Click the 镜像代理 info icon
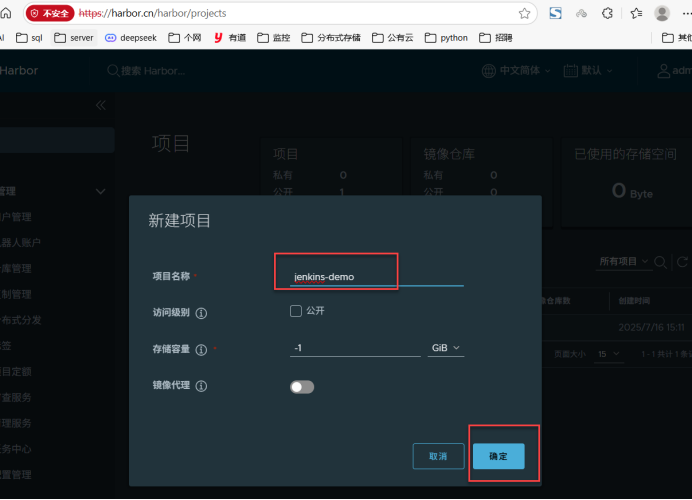Screen dimensions: 692x500 tap(201, 386)
